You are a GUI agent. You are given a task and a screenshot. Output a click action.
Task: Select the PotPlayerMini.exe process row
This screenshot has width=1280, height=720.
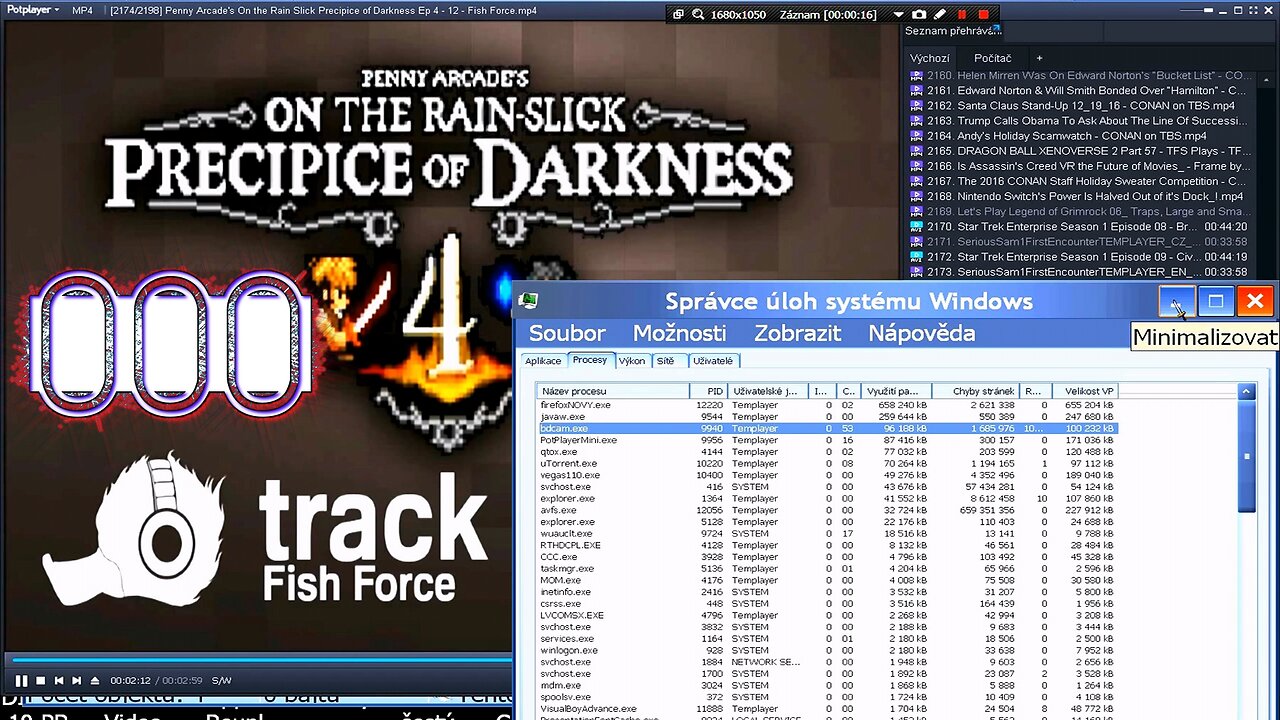pos(826,440)
